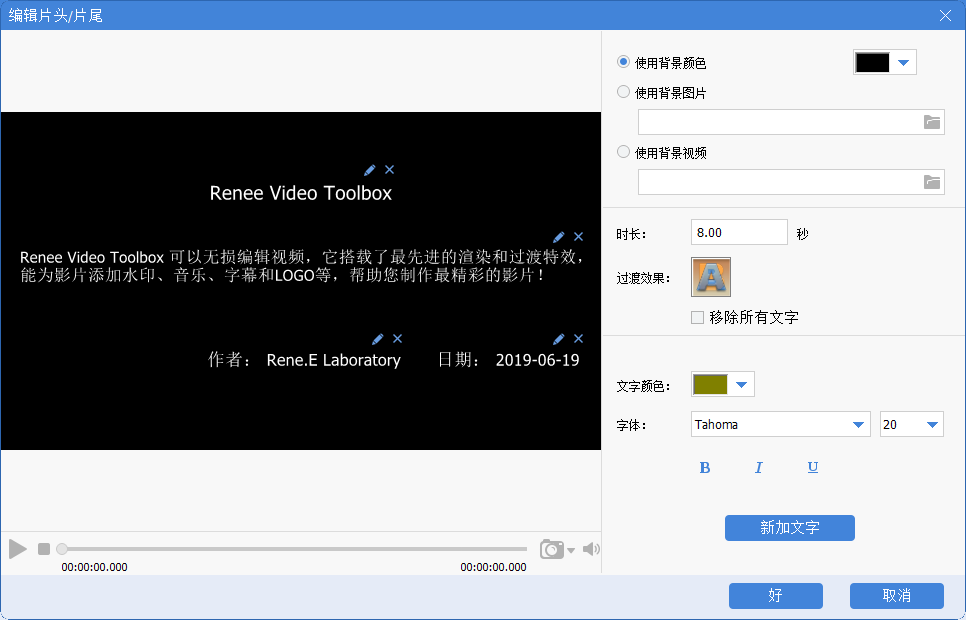Select 使用背景颜色 radio option
This screenshot has width=966, height=620.
click(x=623, y=62)
